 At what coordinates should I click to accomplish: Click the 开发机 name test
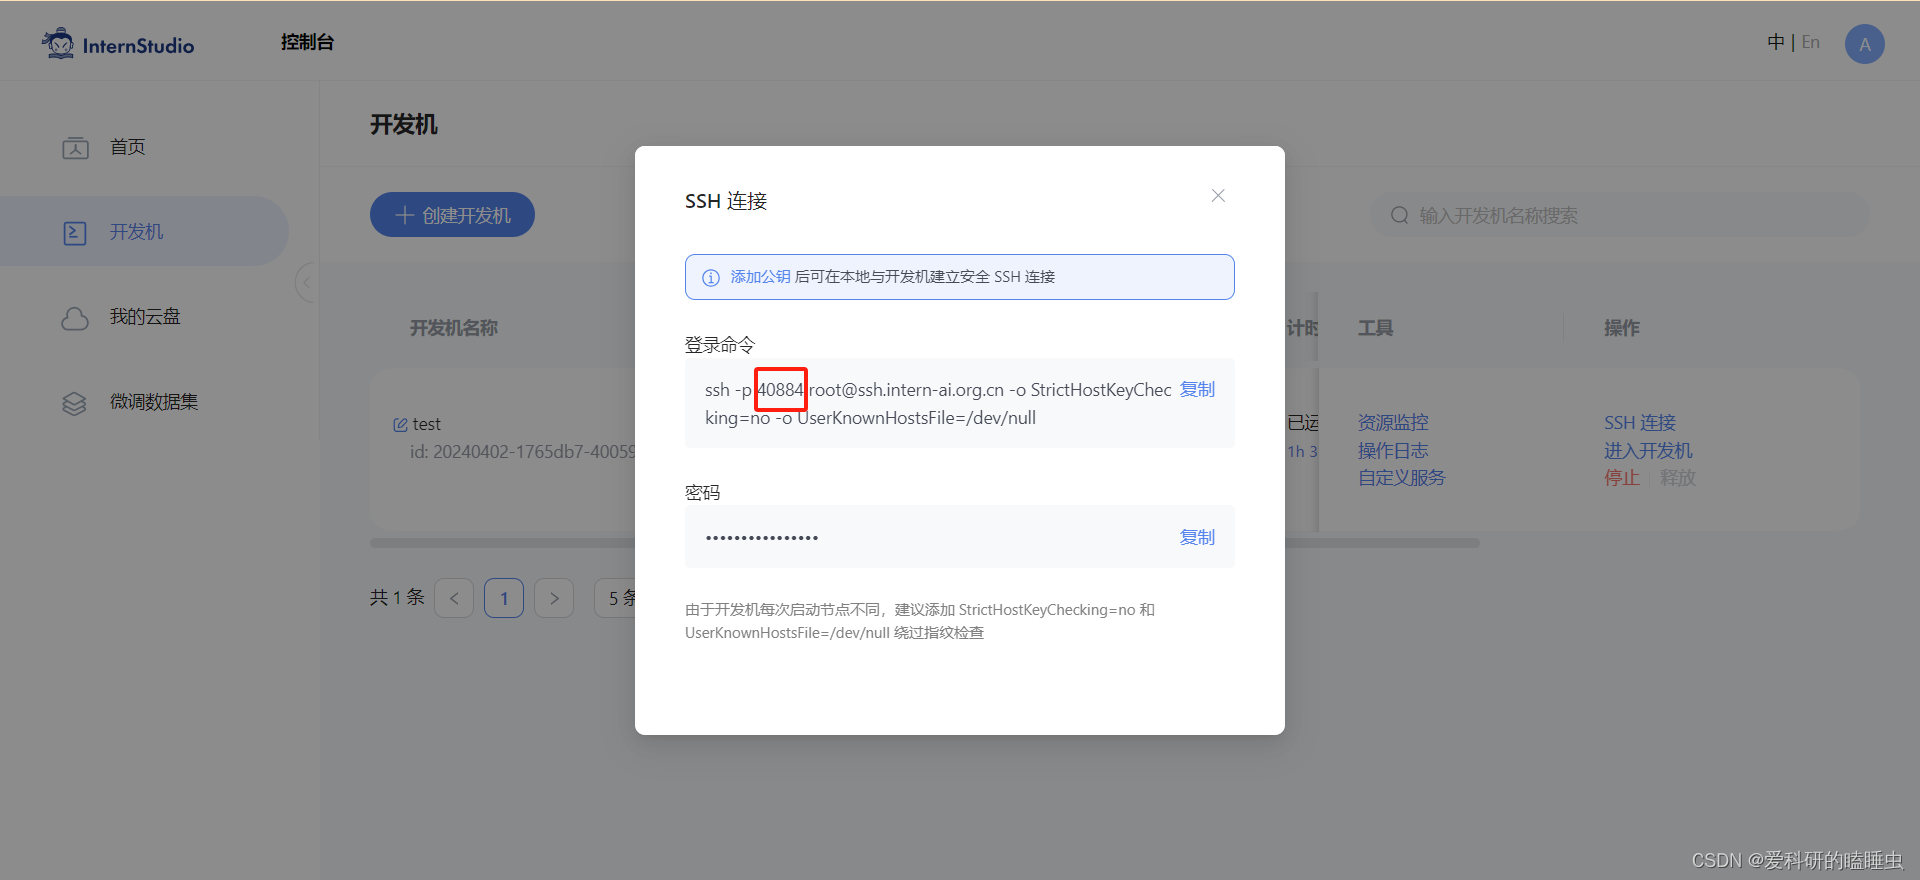pos(427,424)
